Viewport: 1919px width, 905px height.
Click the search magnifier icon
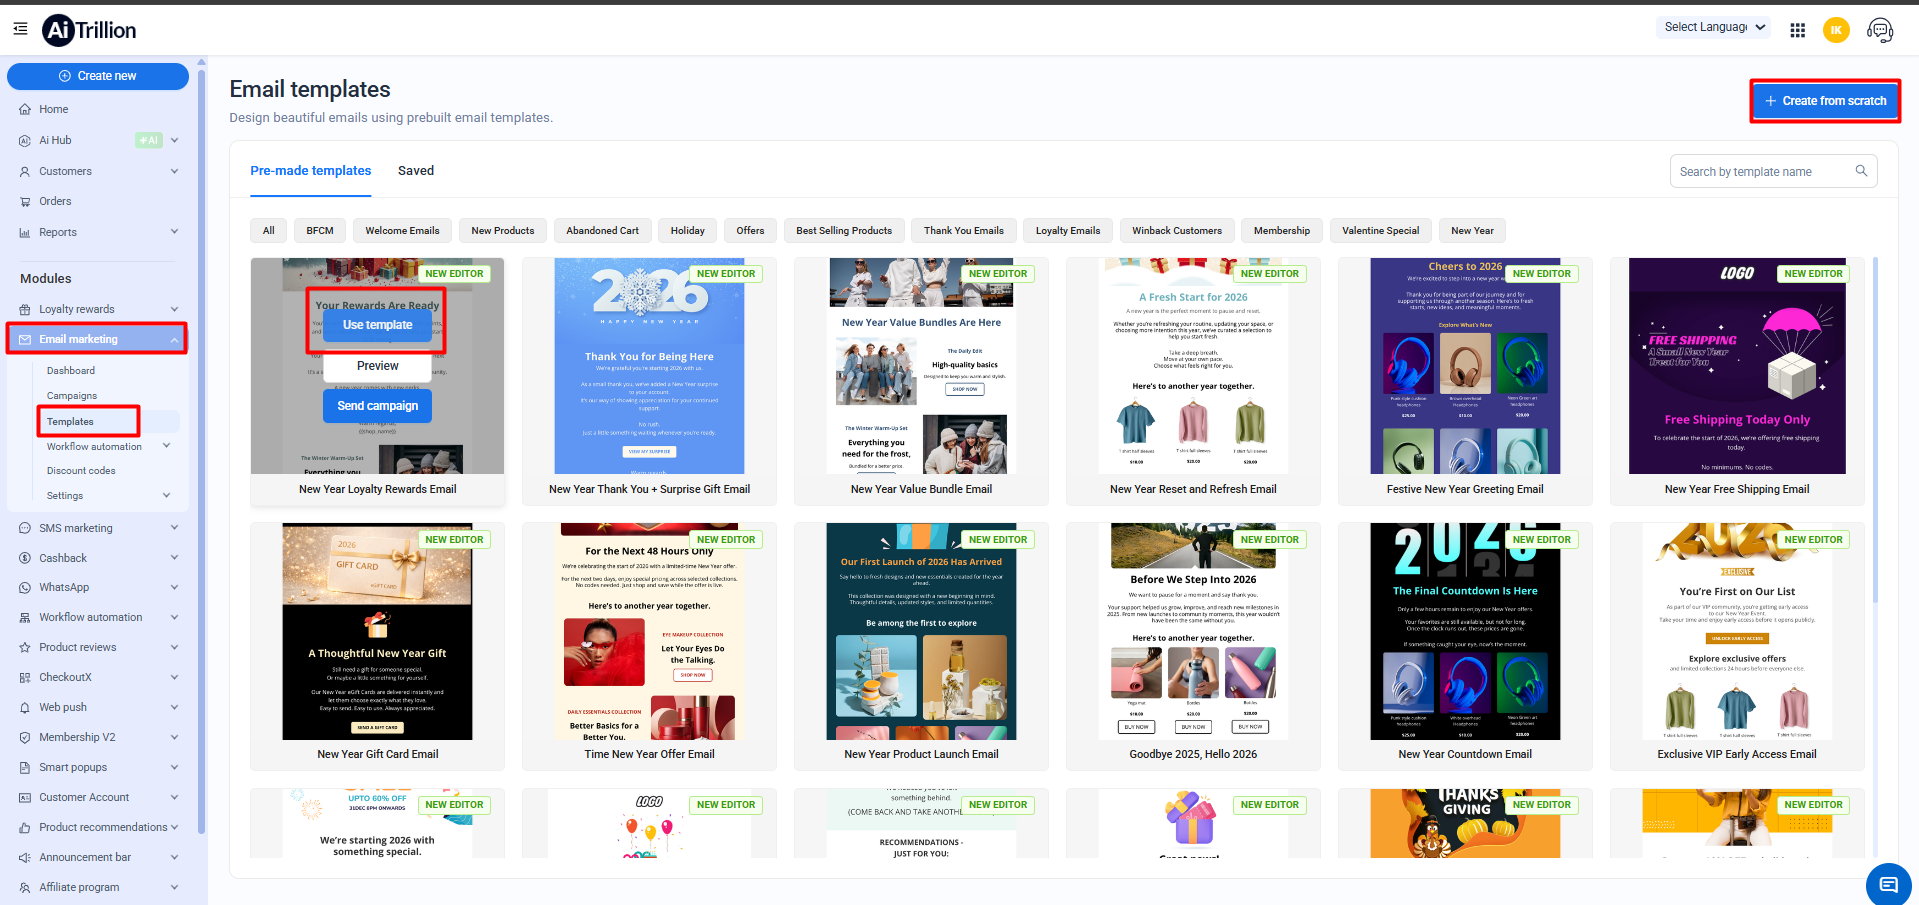point(1861,171)
